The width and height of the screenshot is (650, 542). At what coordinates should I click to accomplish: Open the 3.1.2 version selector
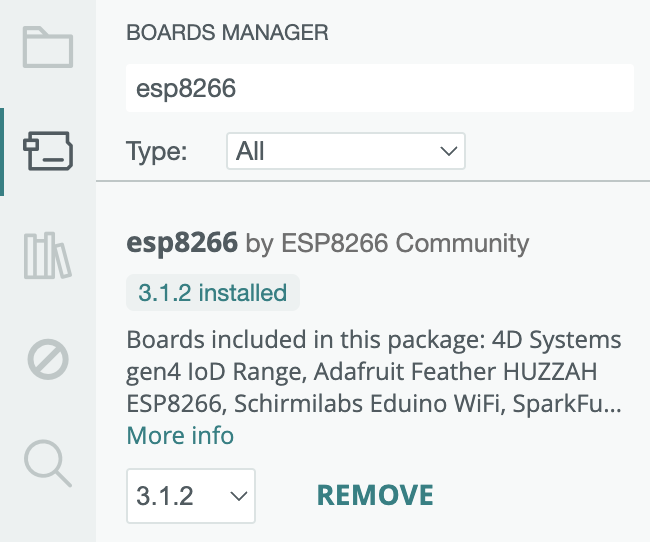click(x=191, y=496)
